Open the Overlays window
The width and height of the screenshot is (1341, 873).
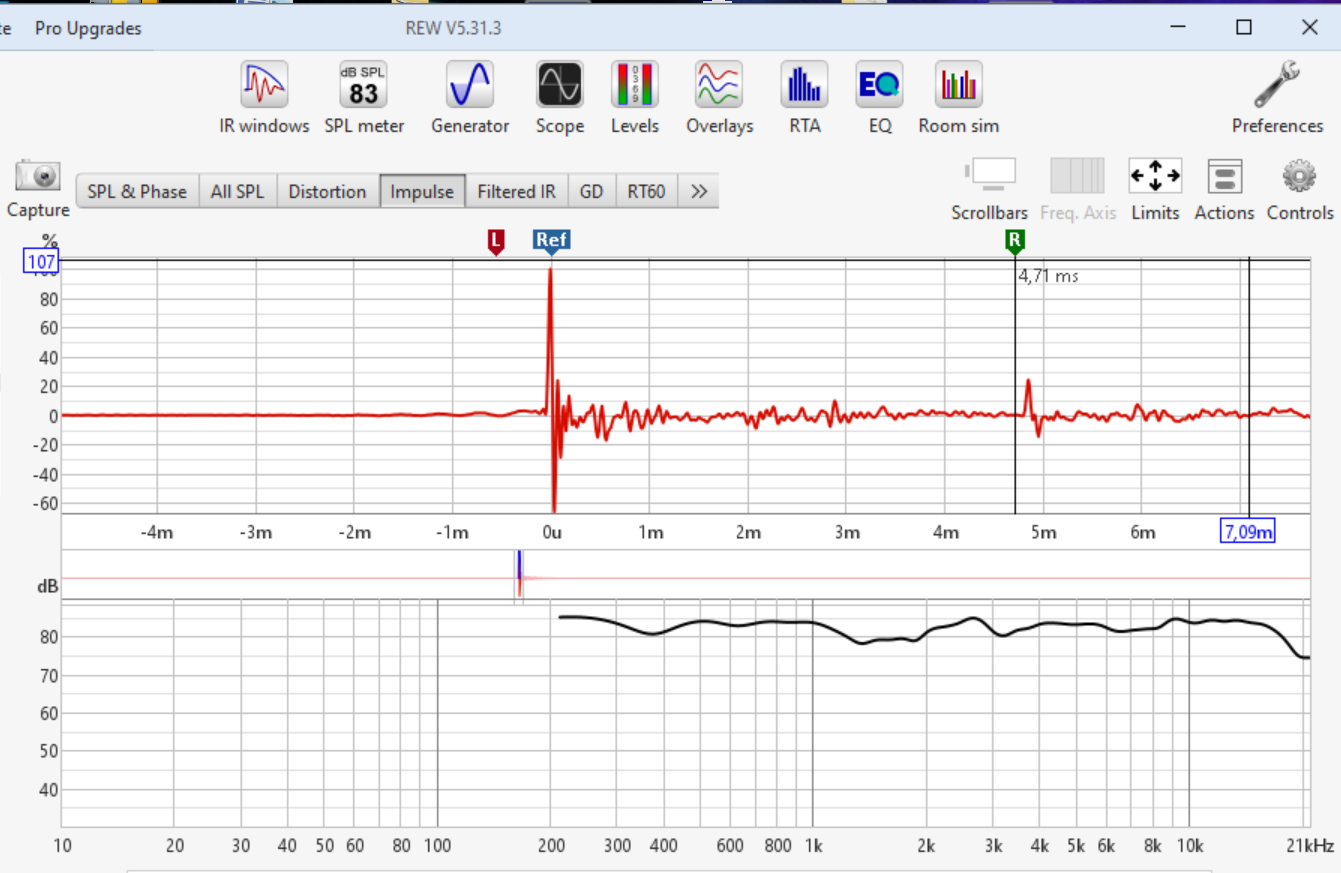(719, 86)
